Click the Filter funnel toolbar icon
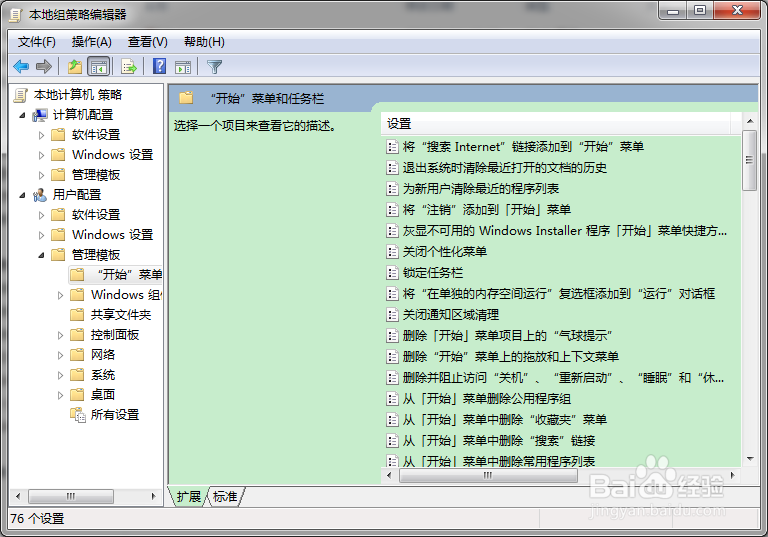 tap(215, 67)
